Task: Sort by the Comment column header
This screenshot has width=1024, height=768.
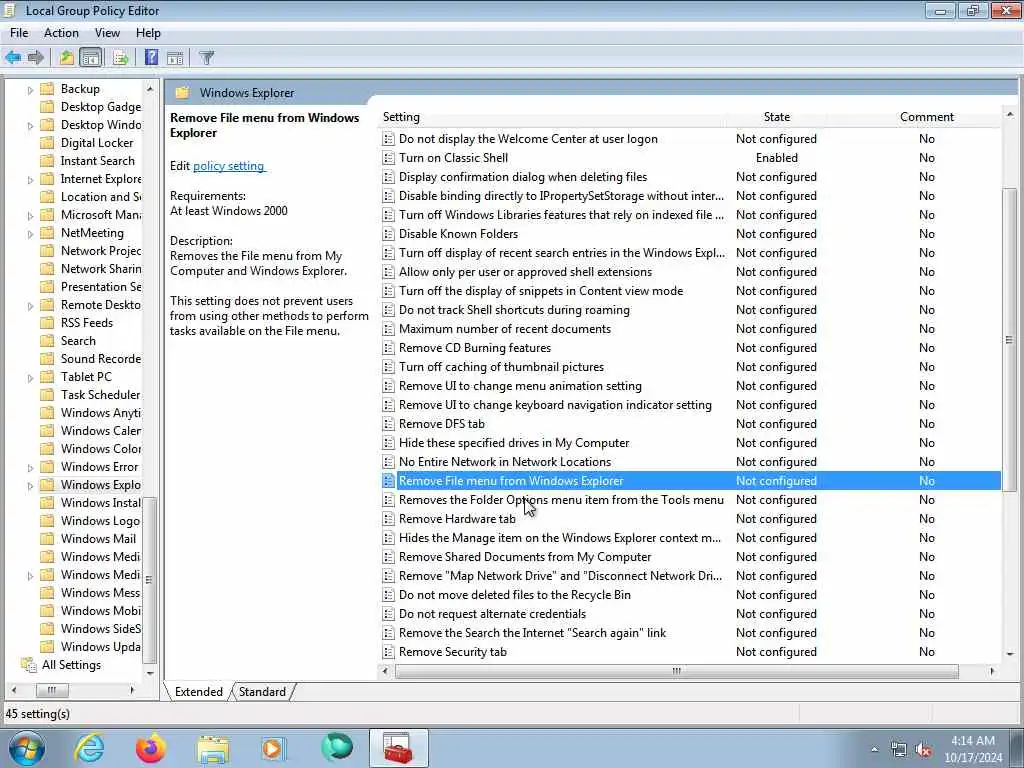Action: point(927,117)
